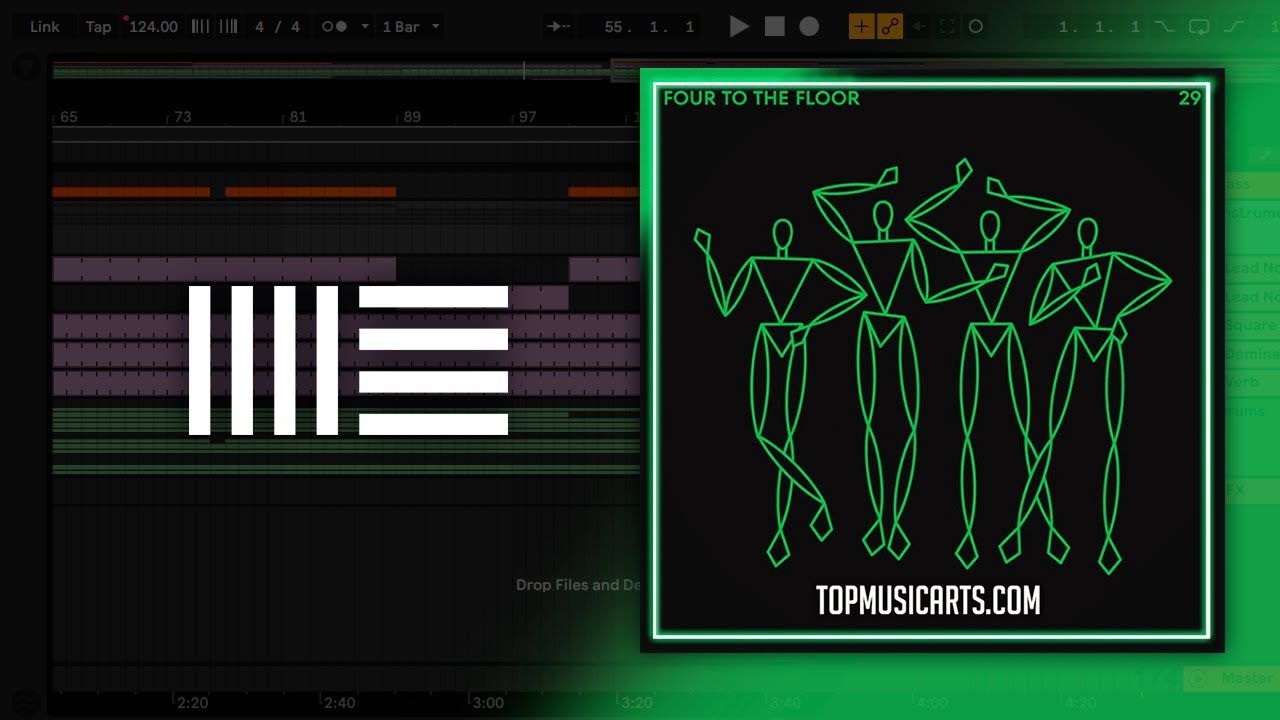
Task: Click the Drop Files and Devices text area
Action: coord(578,585)
